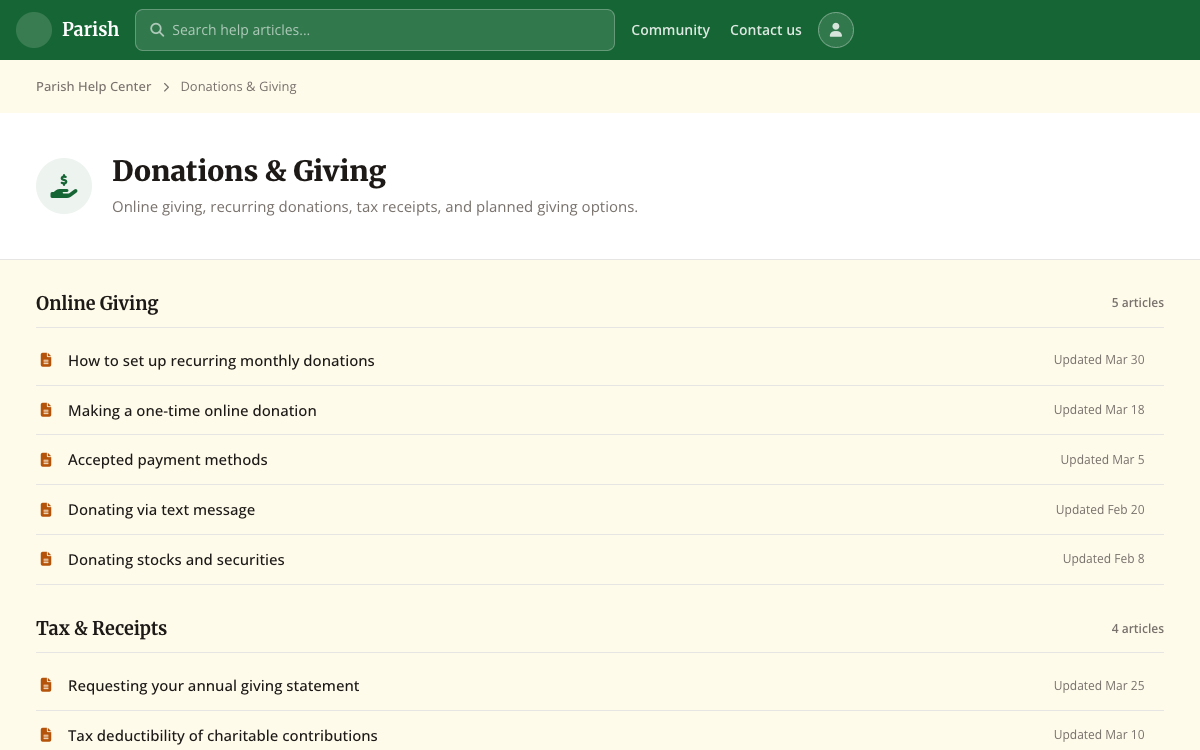Click the Donations & Giving hand-dollar icon
Viewport: 1200px width, 750px height.
click(64, 186)
